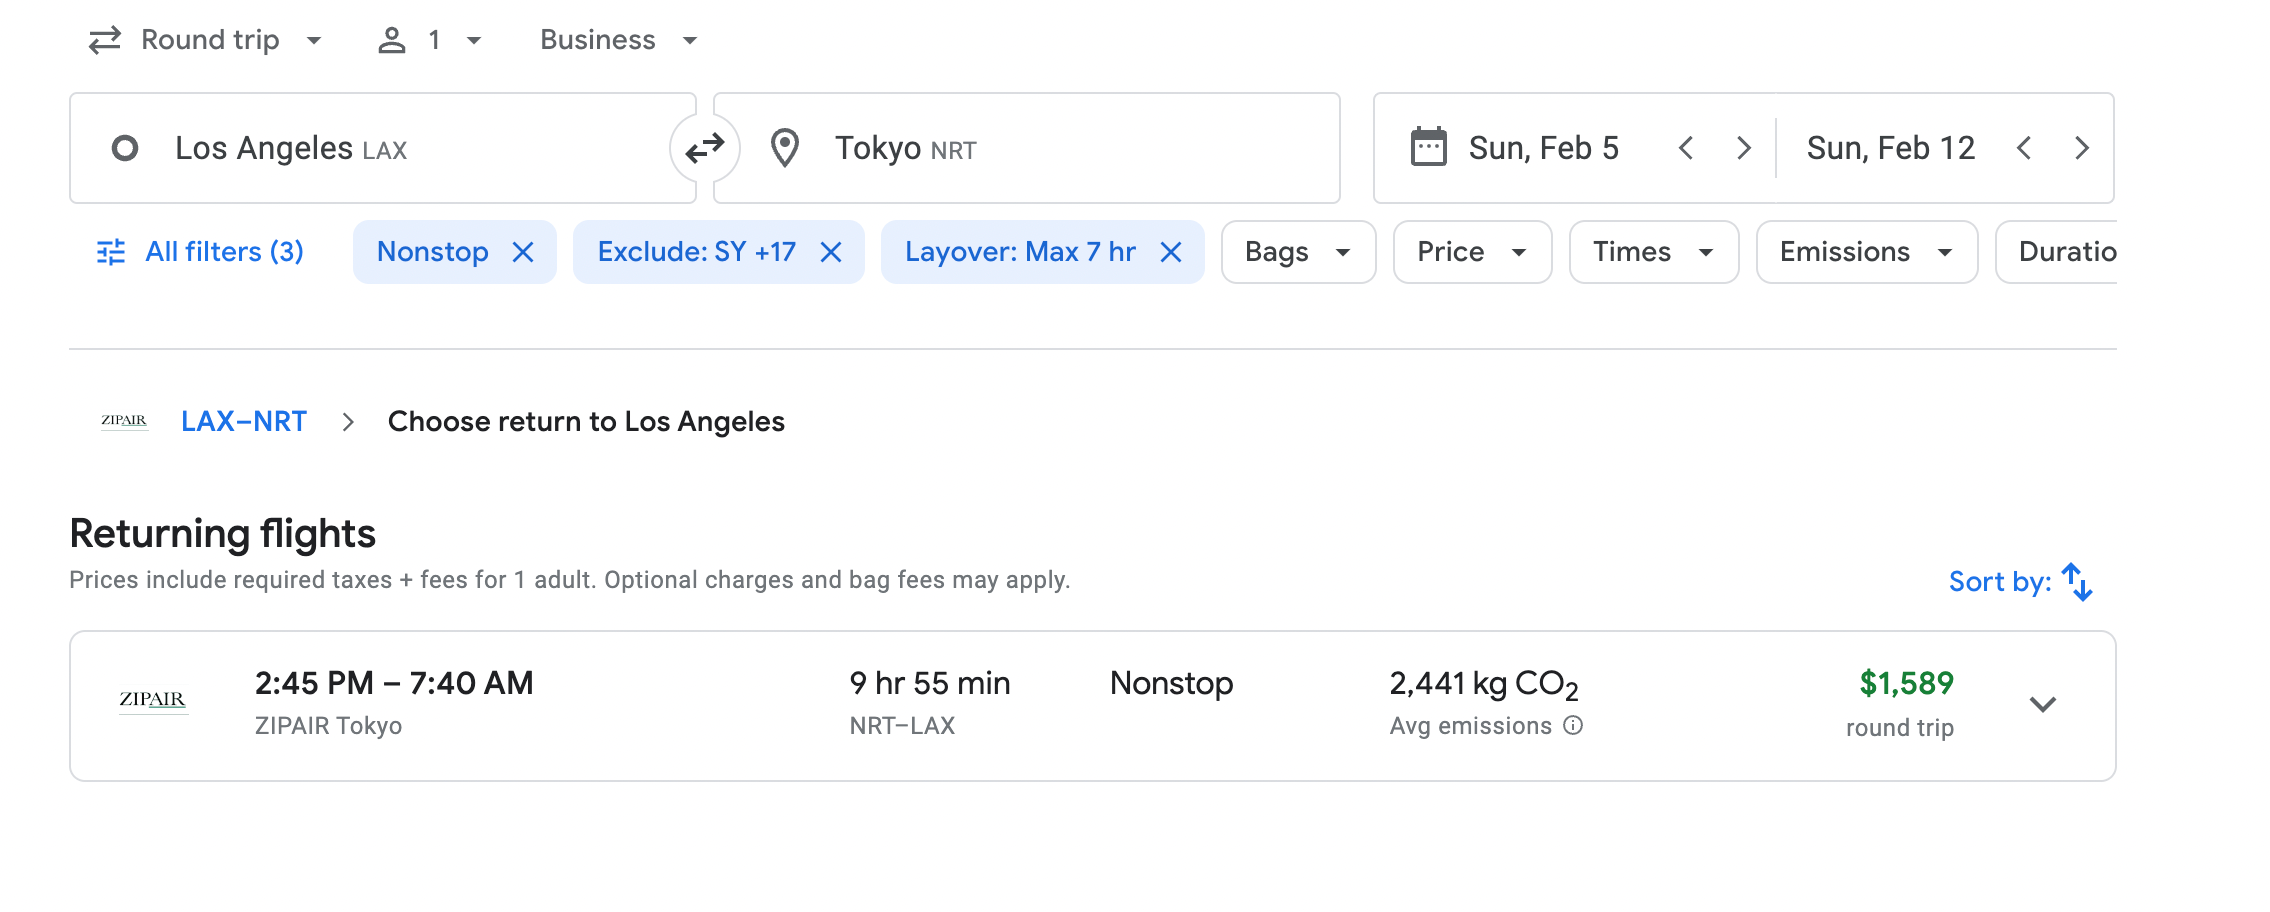Move return date back one day
Image resolution: width=2270 pixels, height=912 pixels.
2024,148
